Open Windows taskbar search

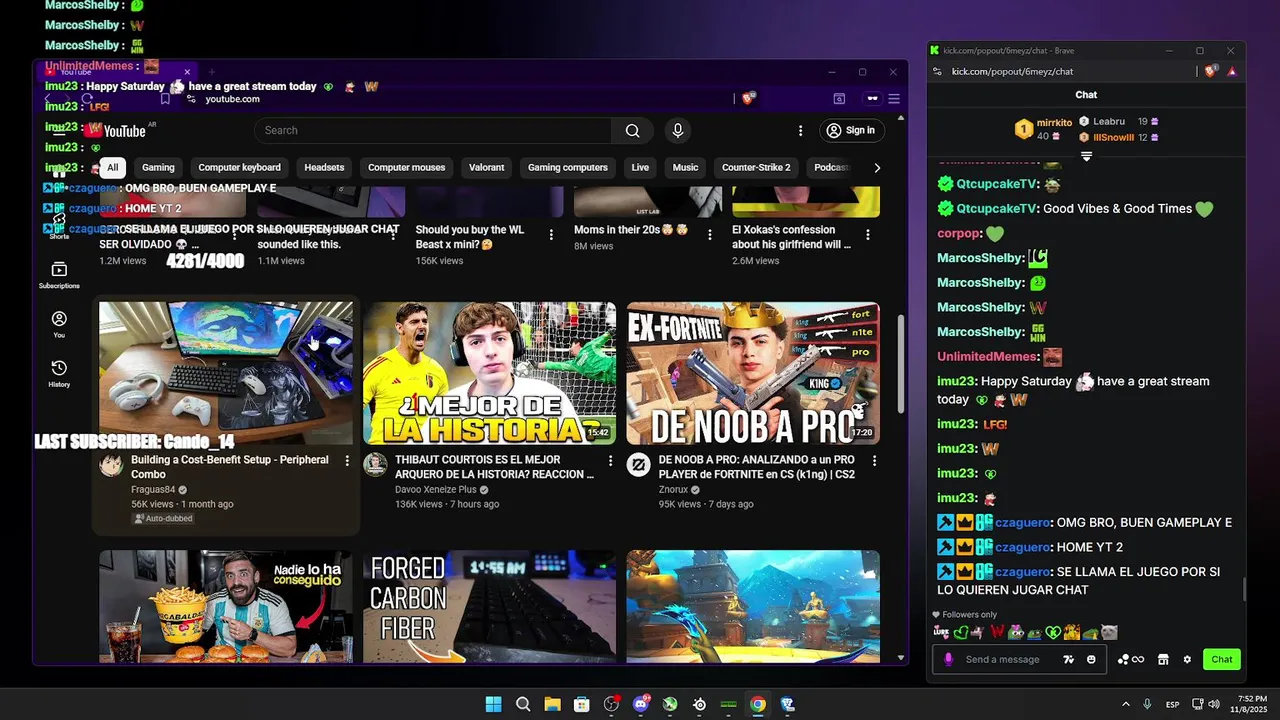click(x=523, y=704)
